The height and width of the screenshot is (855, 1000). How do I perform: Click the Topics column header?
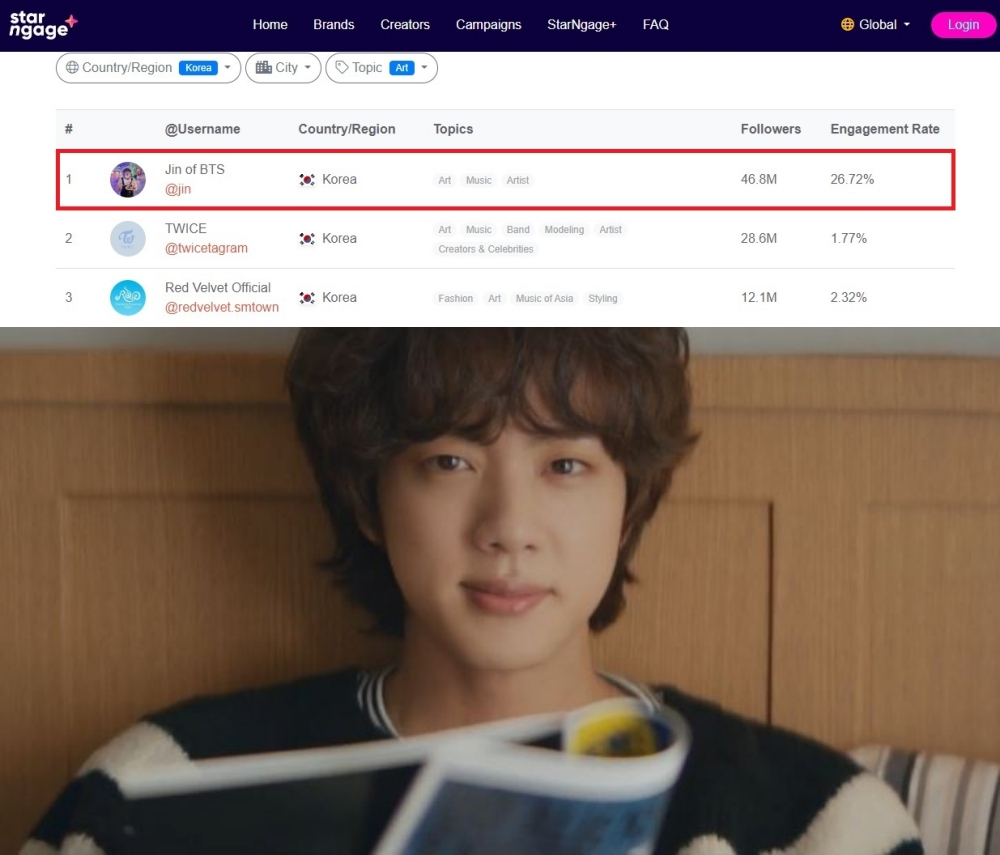point(453,129)
